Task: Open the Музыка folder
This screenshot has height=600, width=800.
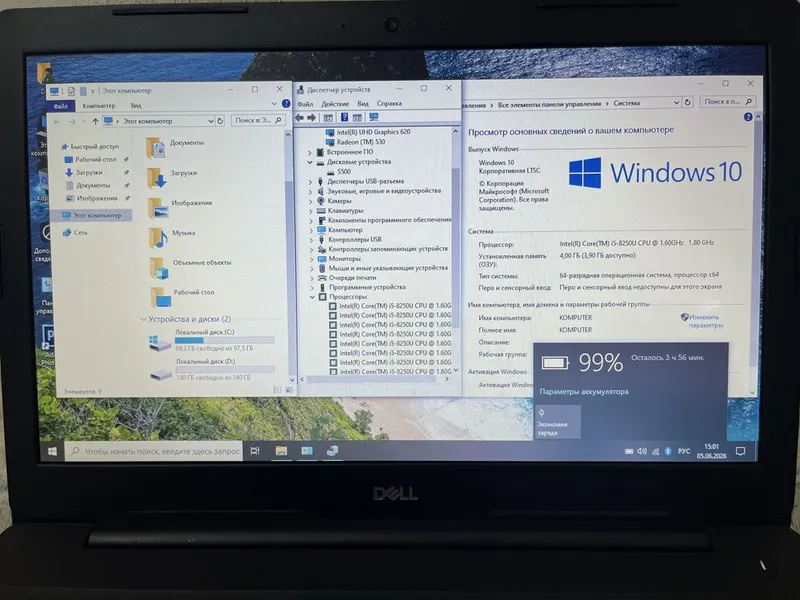Action: [x=172, y=236]
